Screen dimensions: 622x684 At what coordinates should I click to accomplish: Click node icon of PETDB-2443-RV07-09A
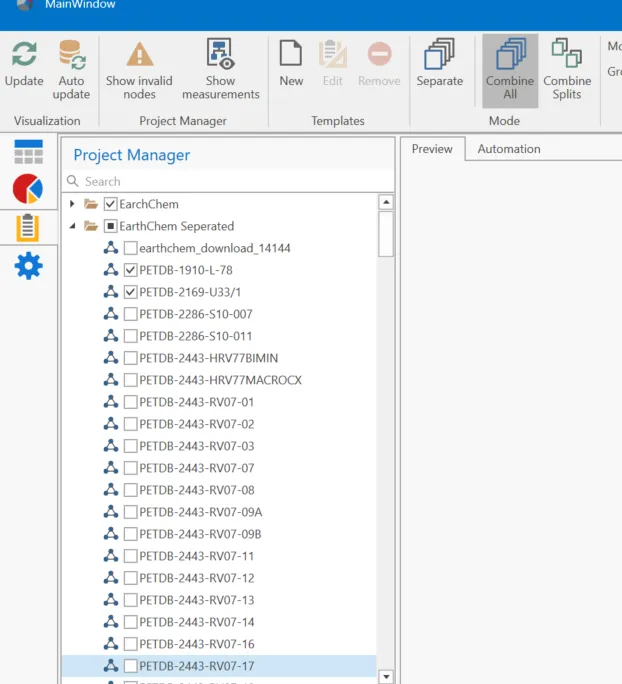tap(111, 512)
